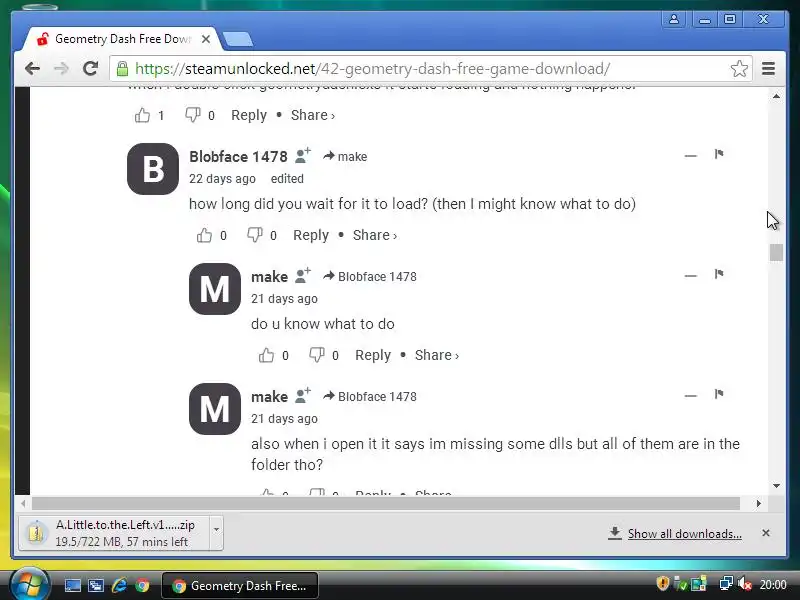Open the Chrome hamburger menu
Viewport: 800px width, 600px height.
768,68
